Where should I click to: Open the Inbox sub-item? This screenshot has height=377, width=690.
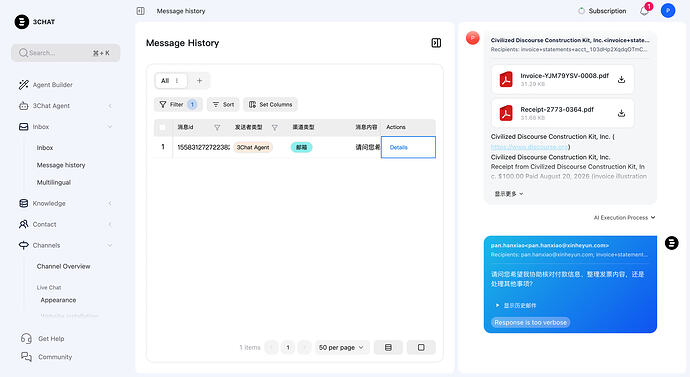[45, 148]
